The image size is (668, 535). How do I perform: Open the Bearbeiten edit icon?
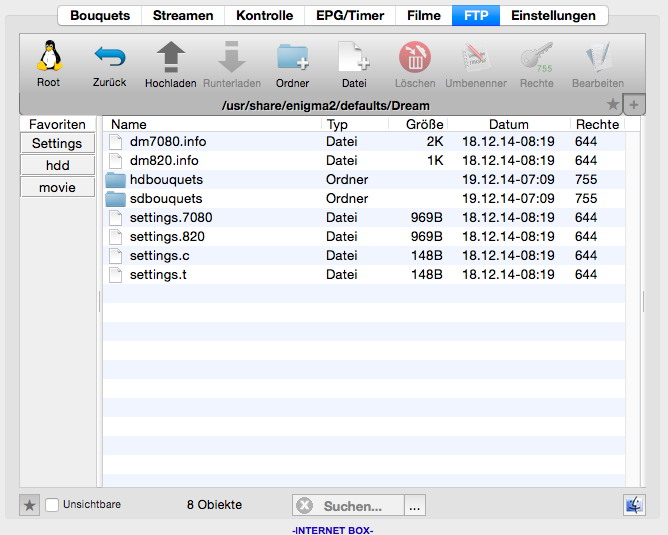[597, 57]
